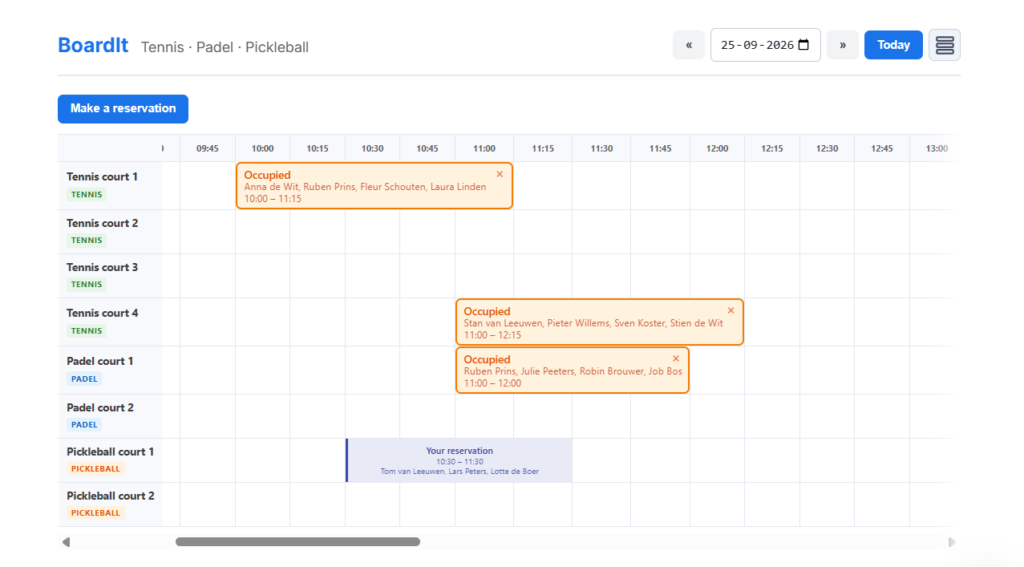Viewport: 1024px width, 567px height.
Task: Click the text 10:00 – 11:15
Action: [x=273, y=199]
